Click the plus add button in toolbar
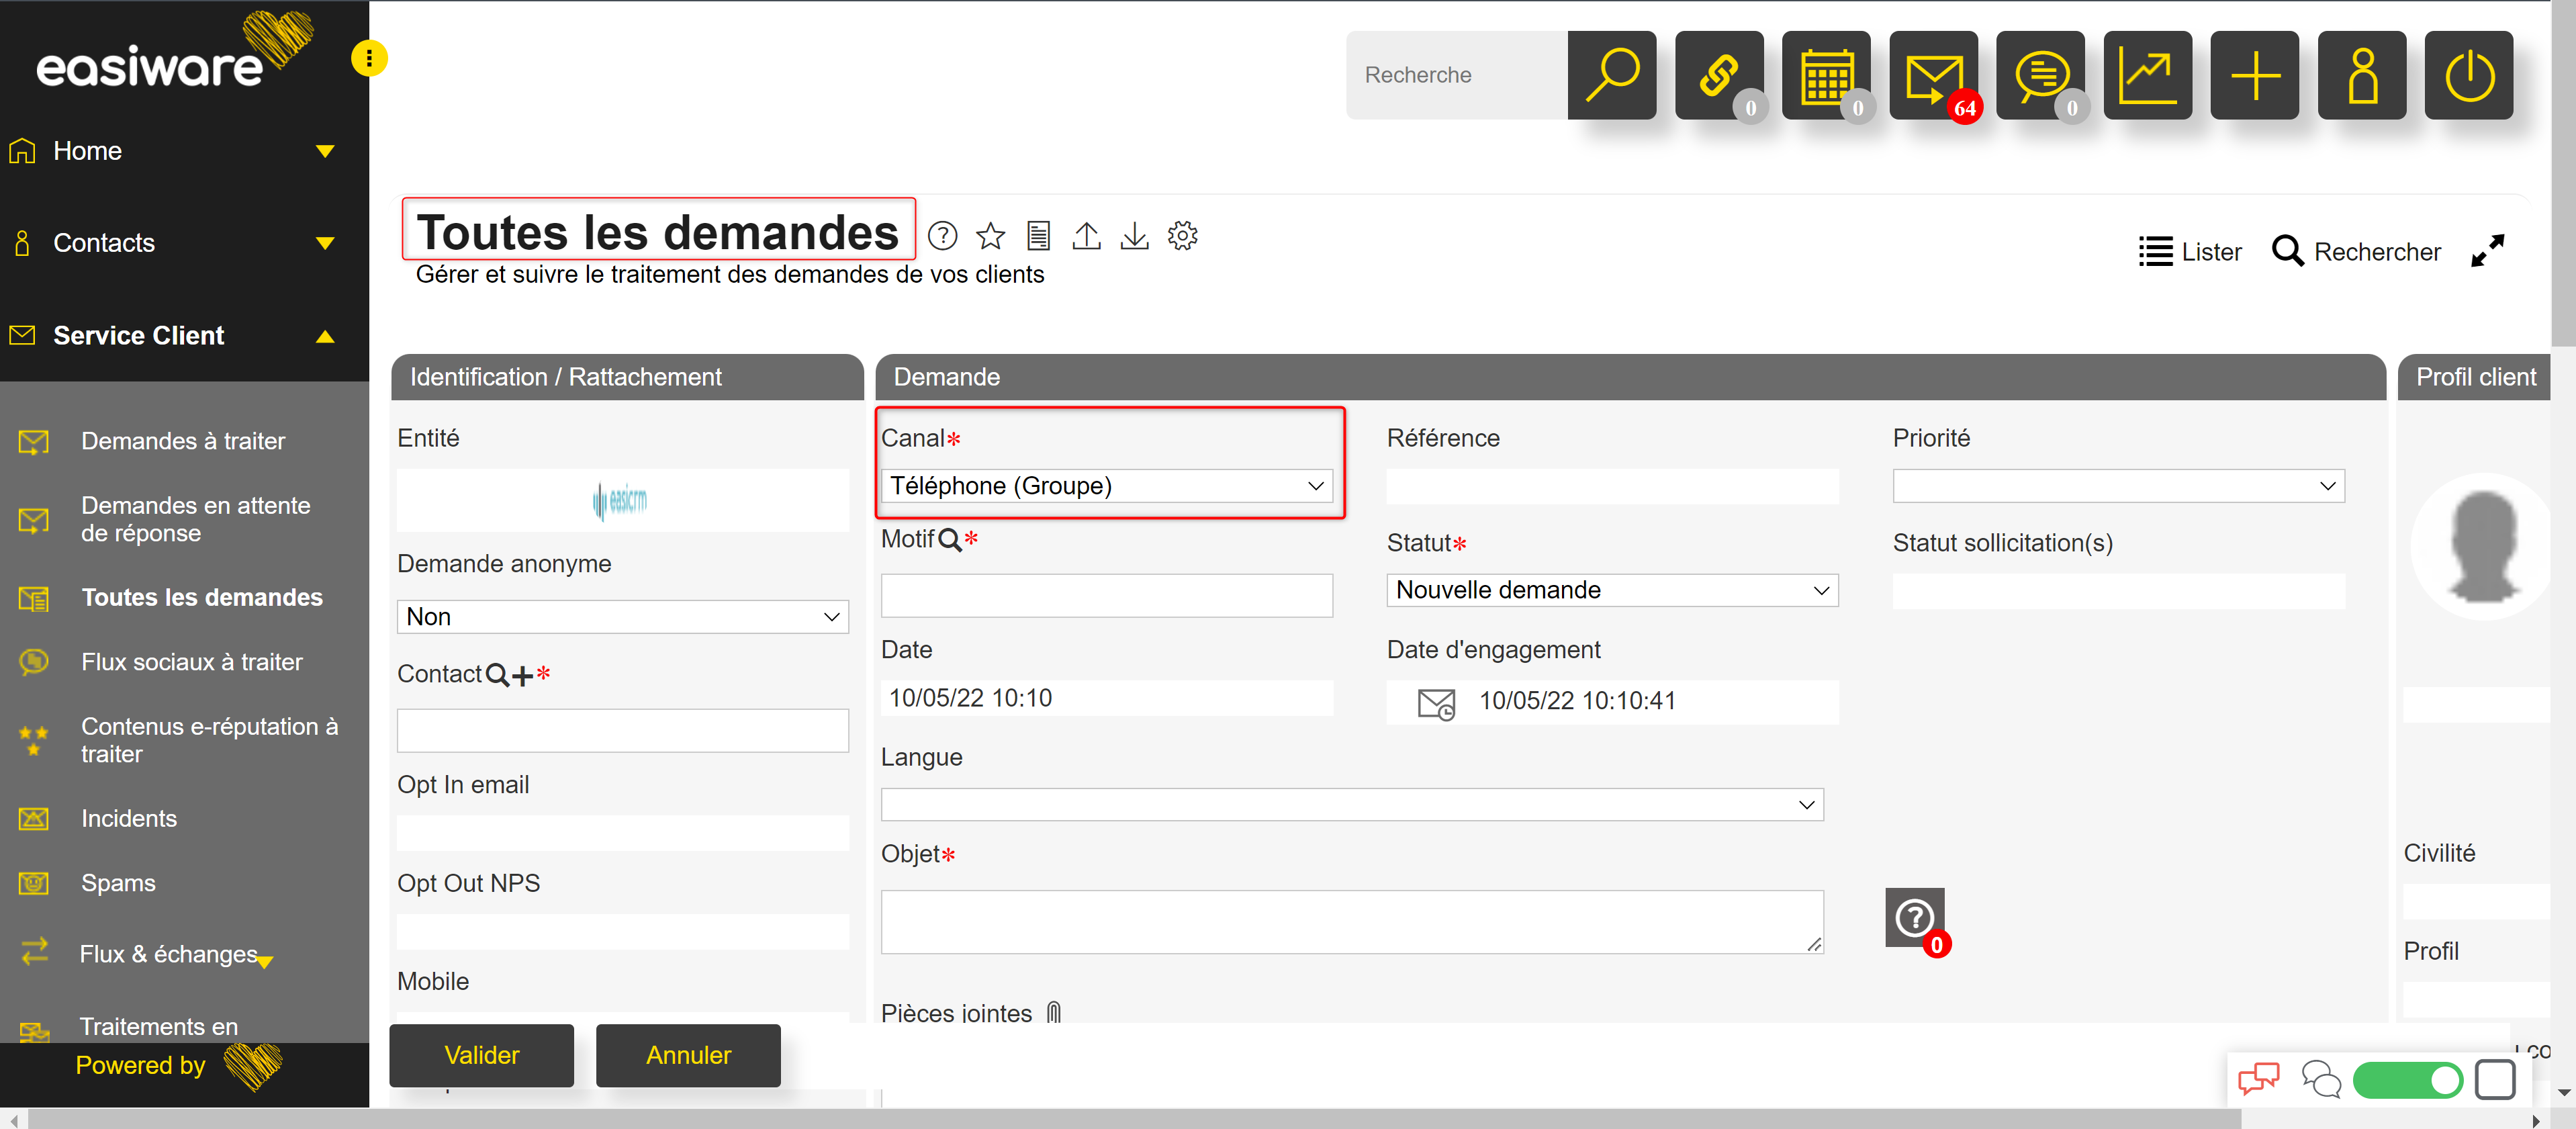Screen dimensions: 2576x1129 click(x=2254, y=75)
